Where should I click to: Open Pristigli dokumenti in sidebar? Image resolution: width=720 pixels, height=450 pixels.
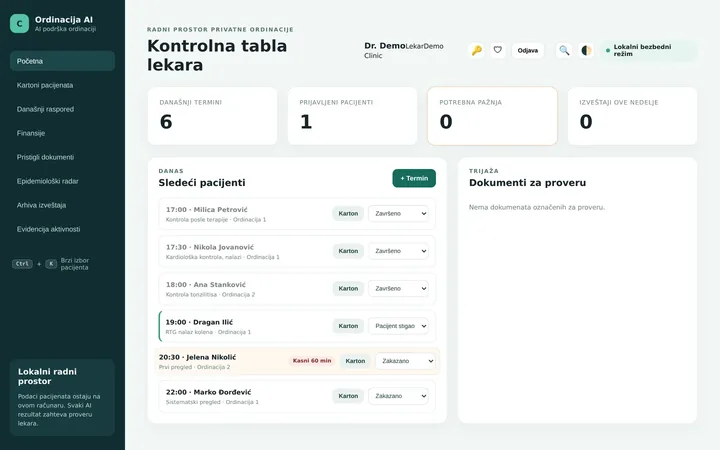click(x=62, y=157)
